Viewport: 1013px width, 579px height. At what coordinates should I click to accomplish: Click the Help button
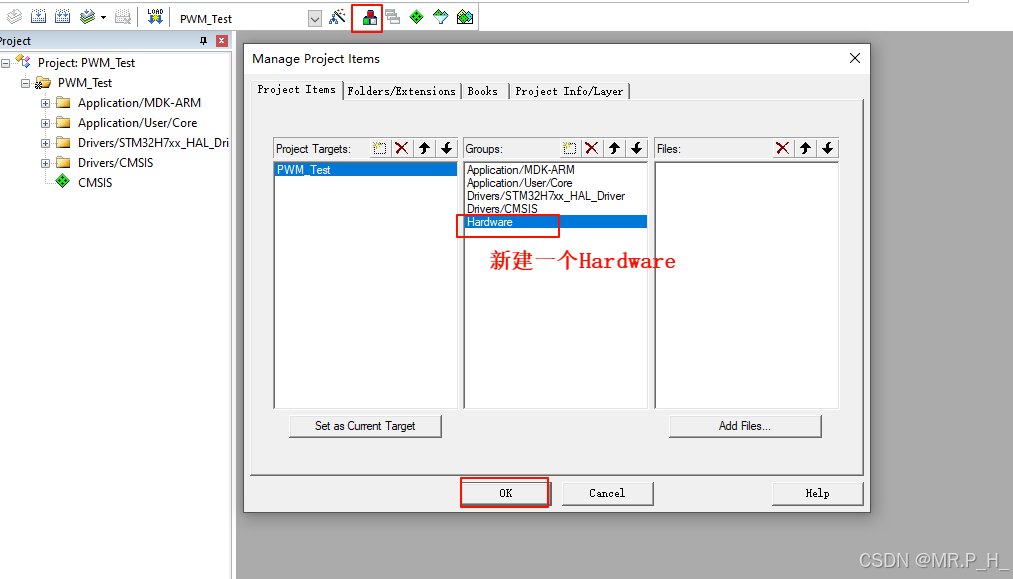click(x=817, y=494)
